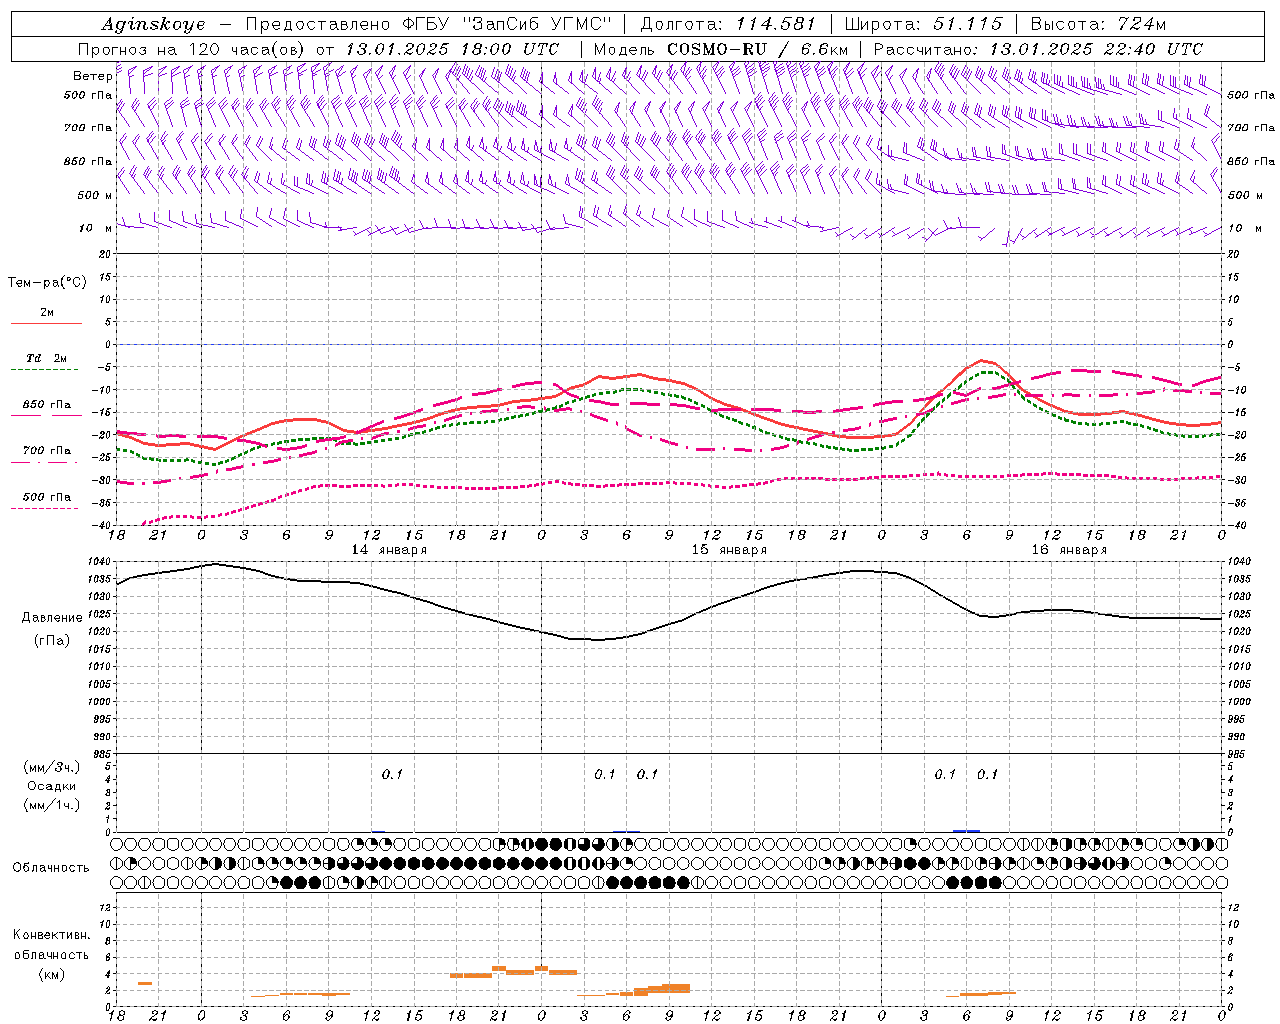Click the "Осадки" precipitation label

tap(52, 786)
